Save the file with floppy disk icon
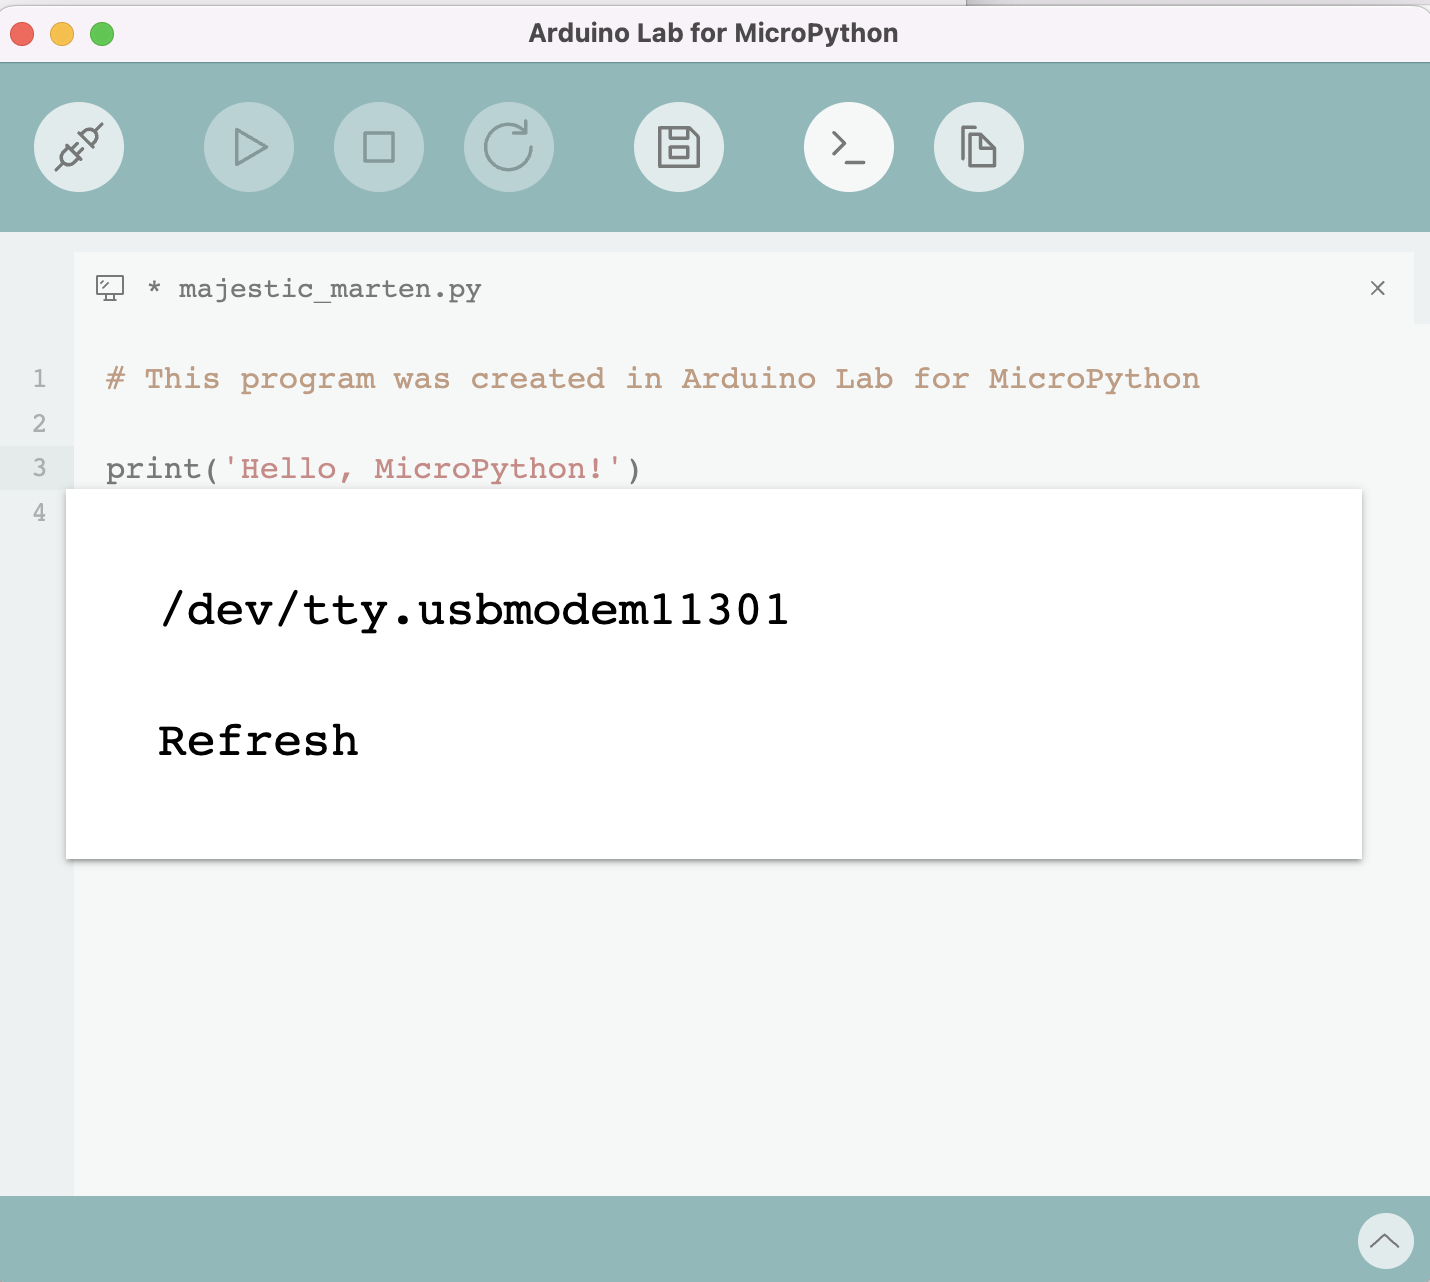Viewport: 1430px width, 1282px height. (x=679, y=147)
